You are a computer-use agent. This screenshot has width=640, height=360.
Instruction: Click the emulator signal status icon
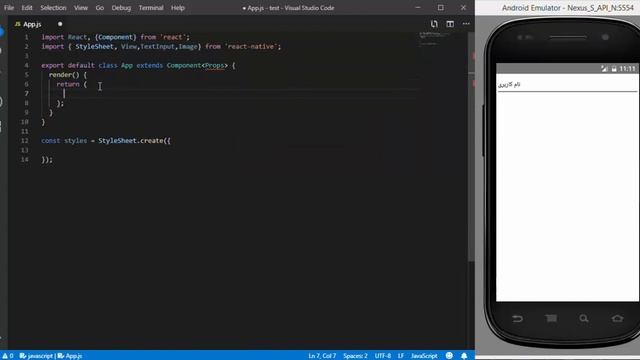[604, 69]
